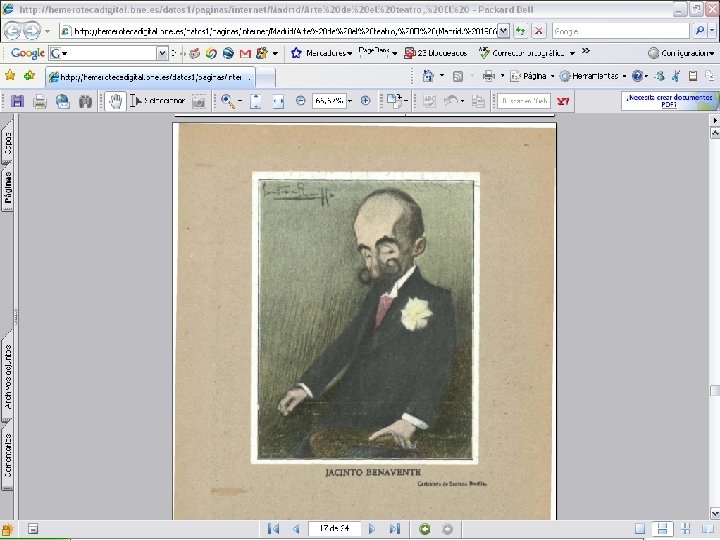The width and height of the screenshot is (720, 540).
Task: Refresh the current page
Action: coord(520,31)
